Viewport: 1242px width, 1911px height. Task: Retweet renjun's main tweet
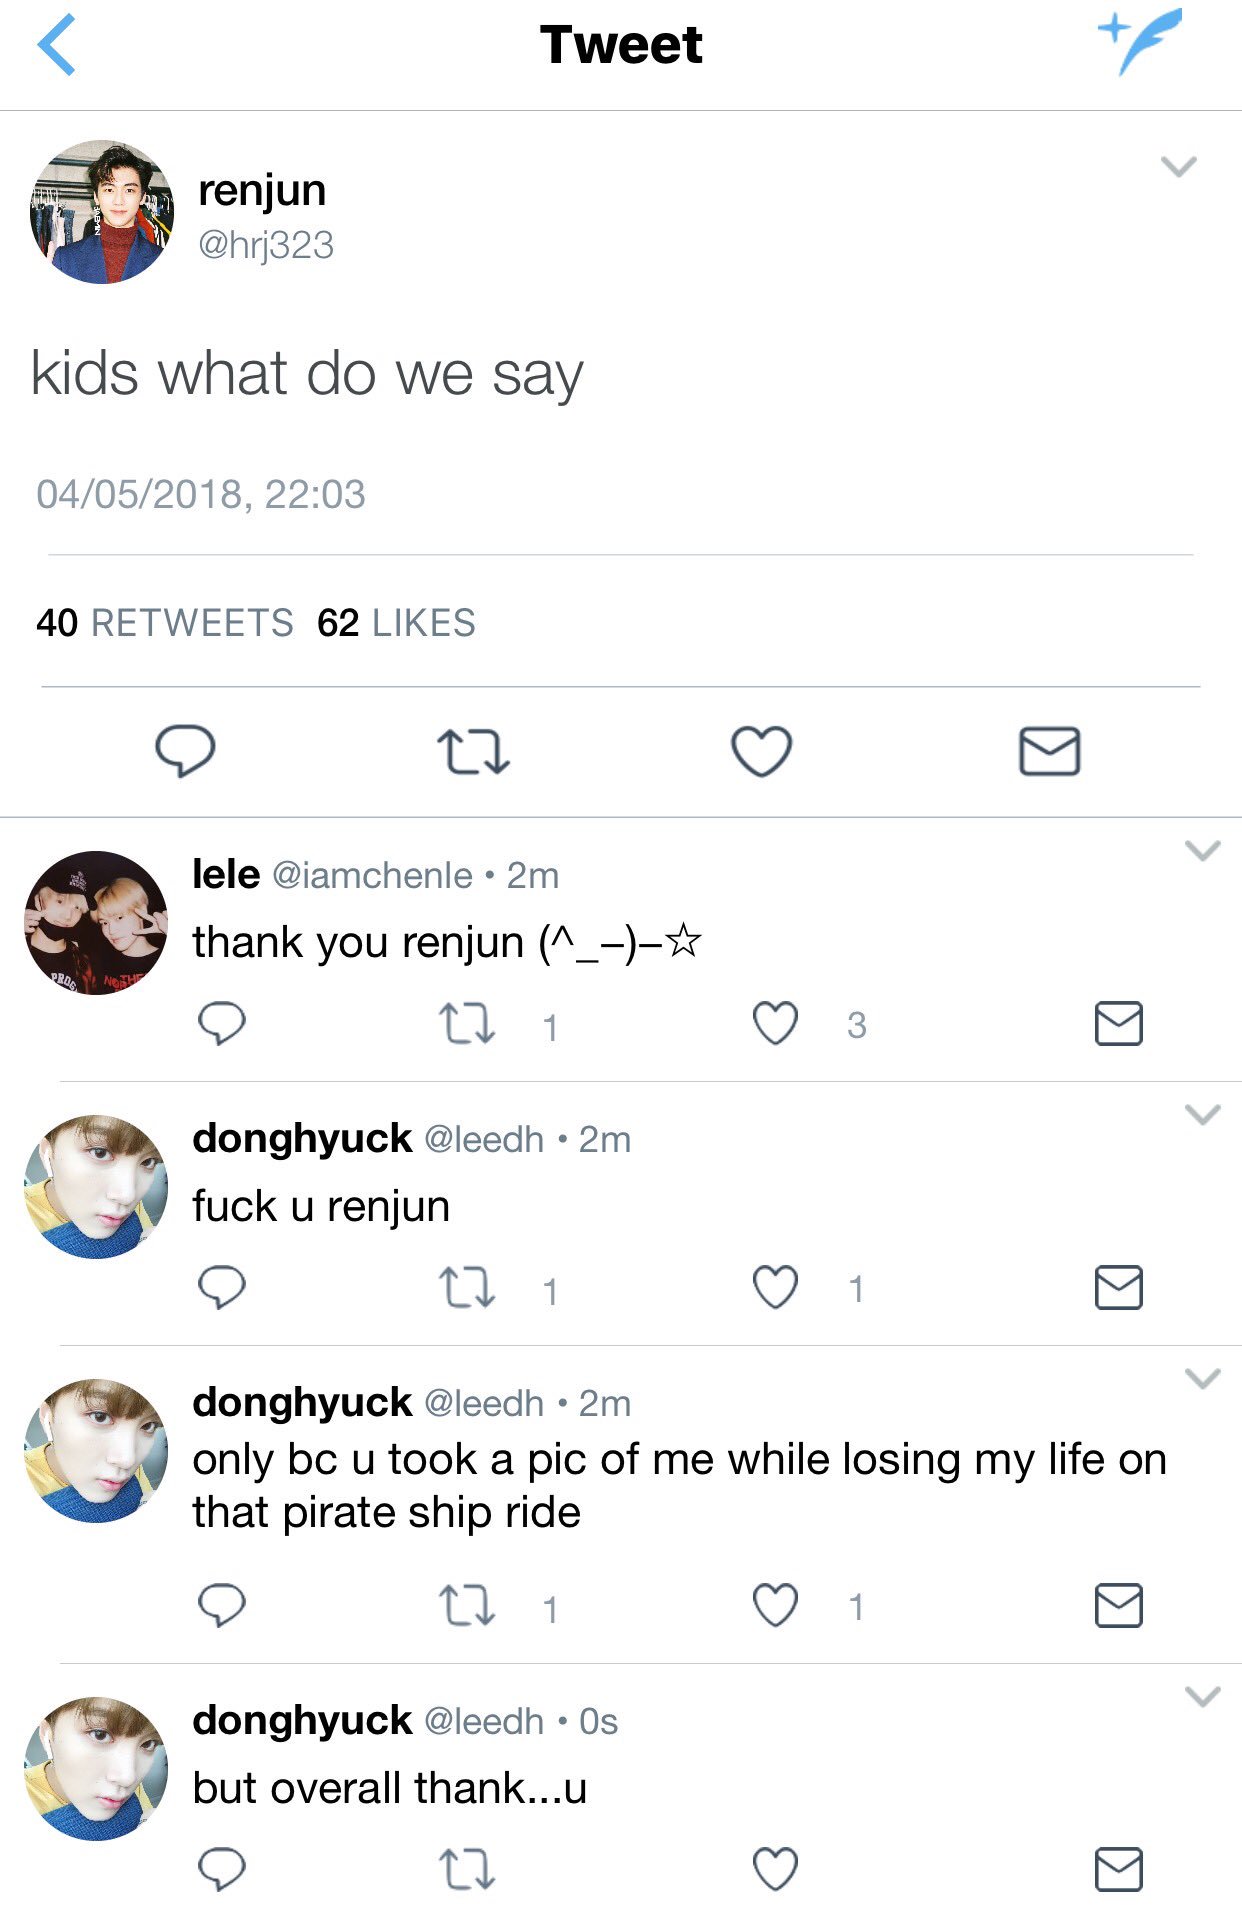tap(473, 752)
